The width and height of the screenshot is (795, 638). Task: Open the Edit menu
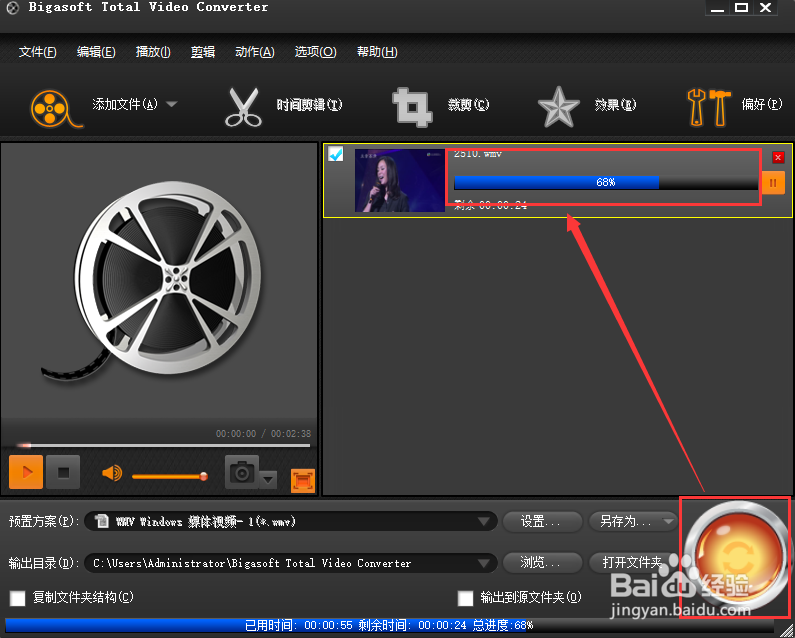tap(96, 52)
